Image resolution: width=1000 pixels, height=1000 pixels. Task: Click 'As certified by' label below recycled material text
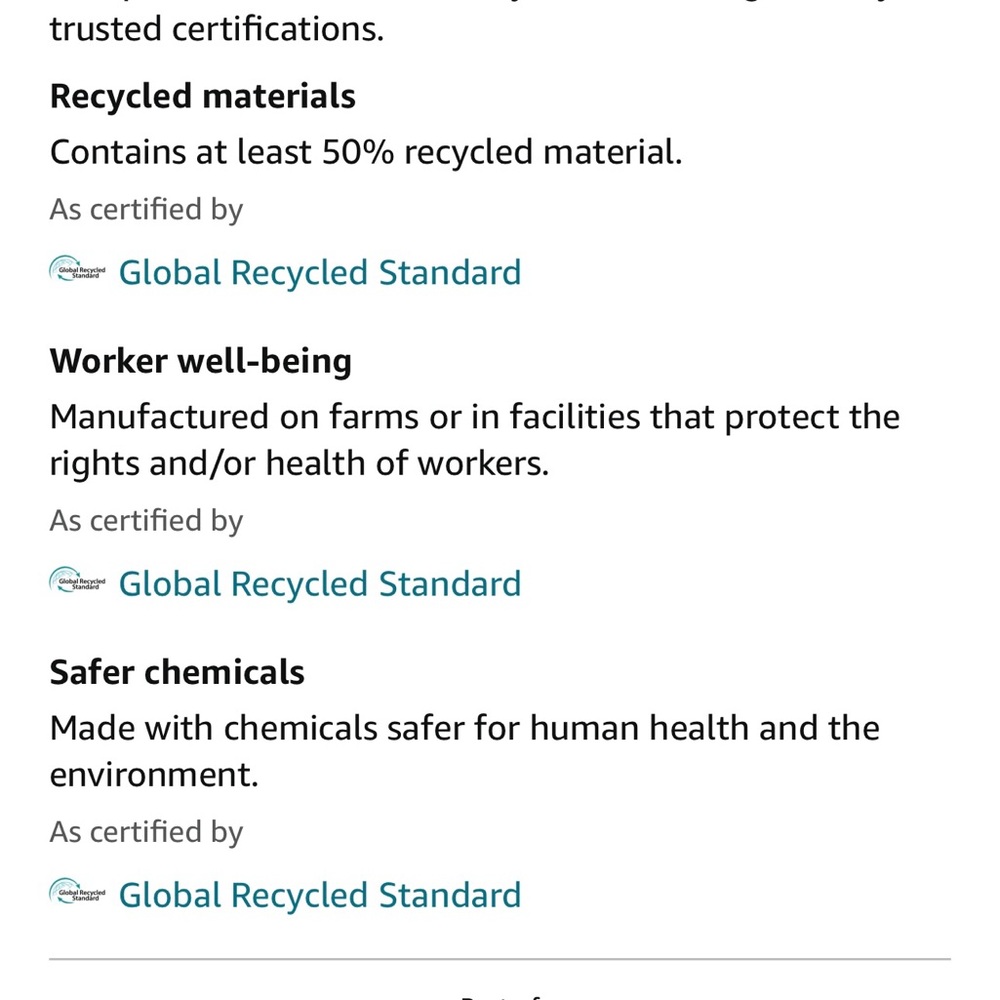[x=147, y=210]
